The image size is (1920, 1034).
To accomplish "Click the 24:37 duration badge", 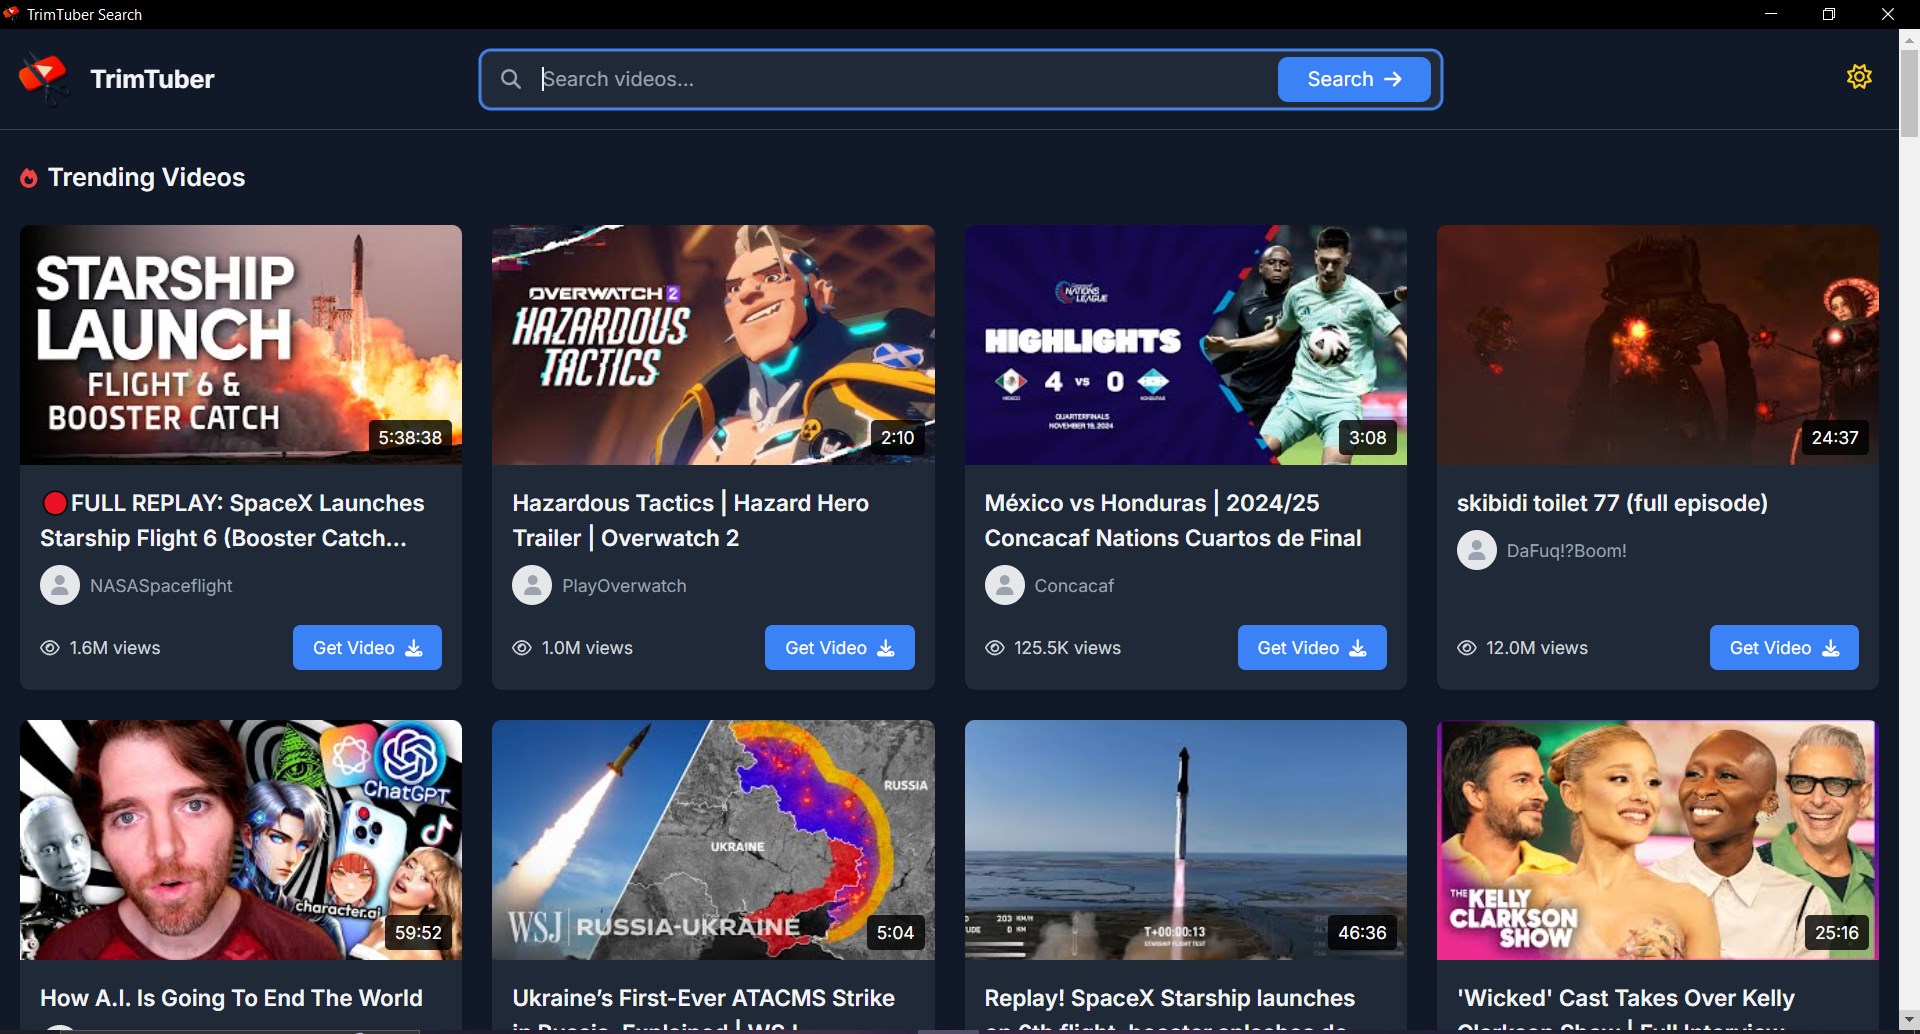I will pos(1835,438).
